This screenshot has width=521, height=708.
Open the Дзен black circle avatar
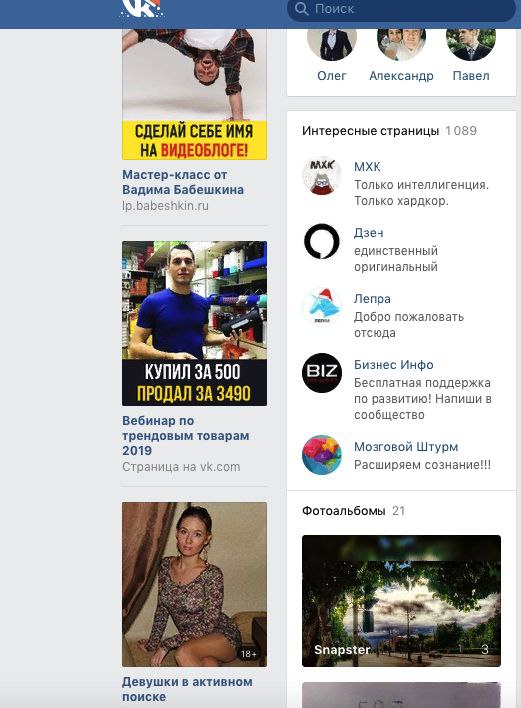[321, 242]
